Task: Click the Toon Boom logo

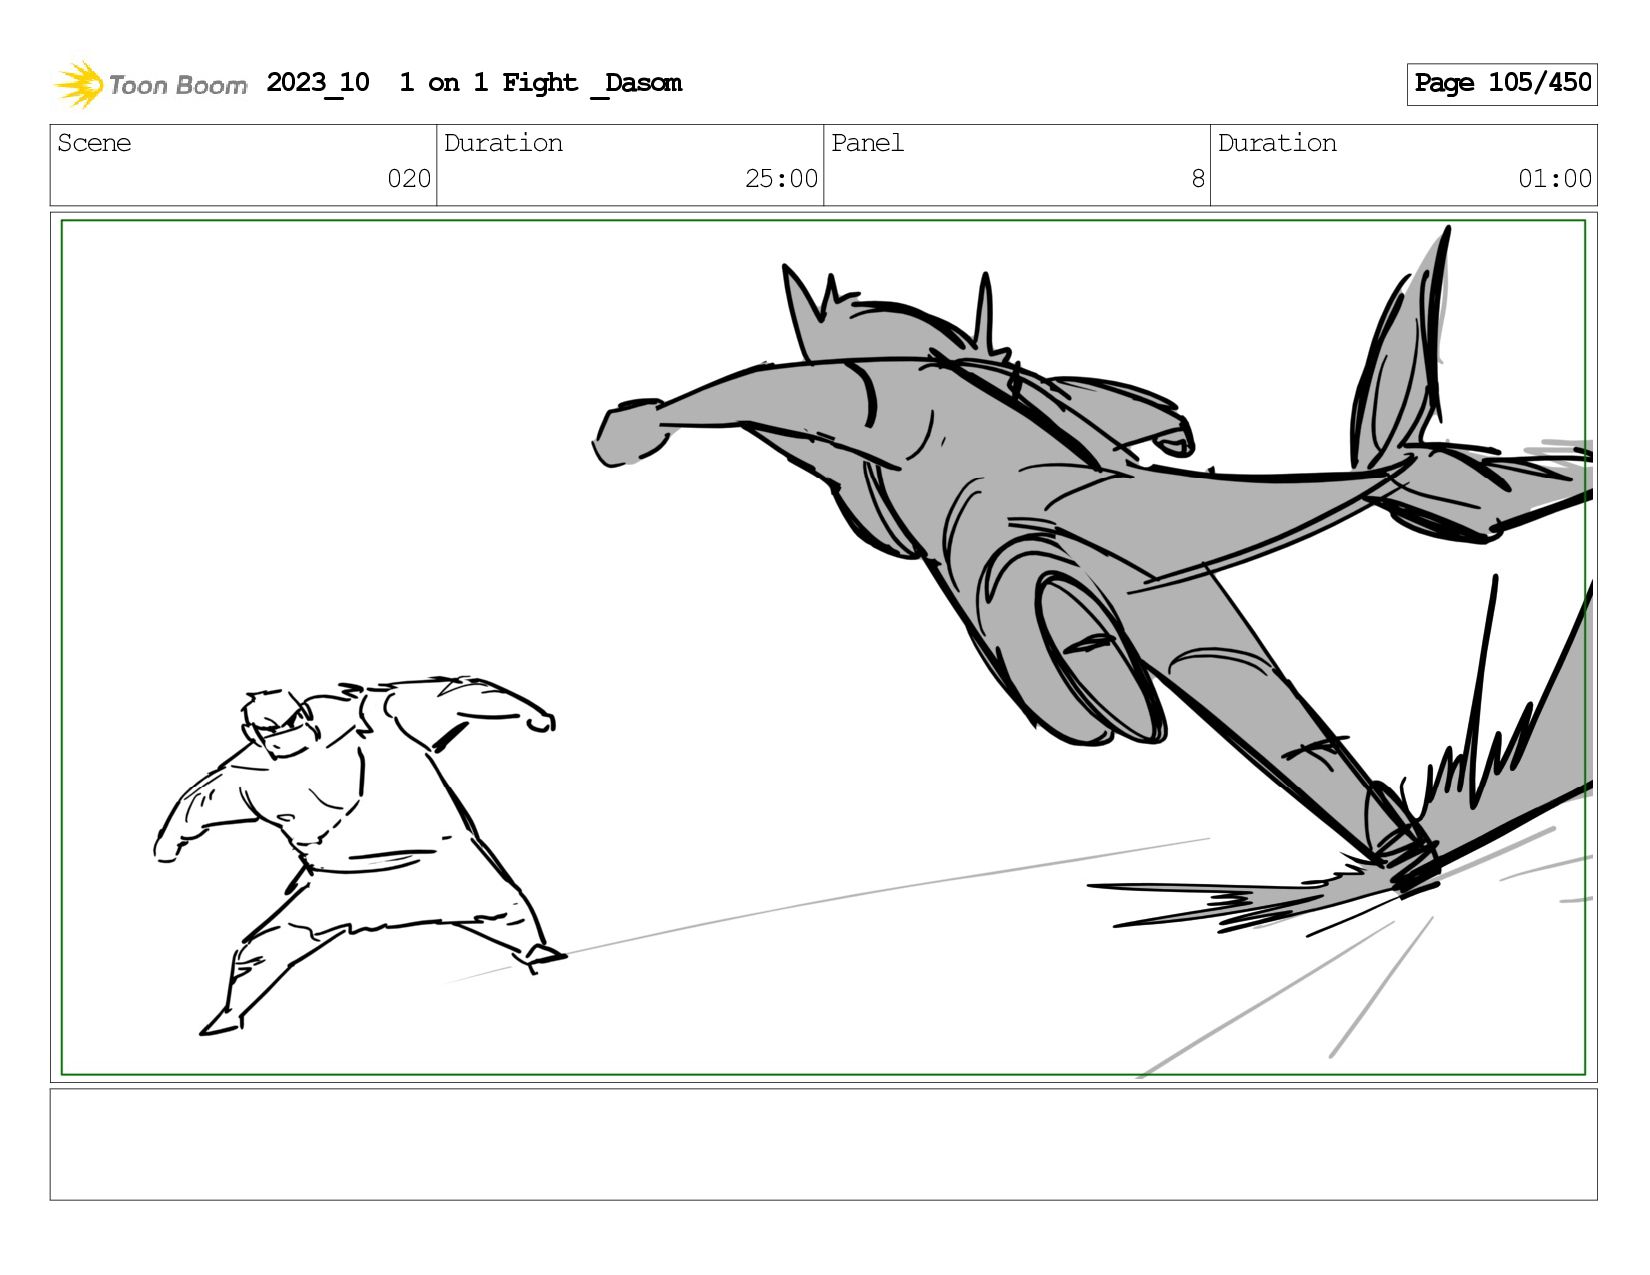Action: (150, 84)
